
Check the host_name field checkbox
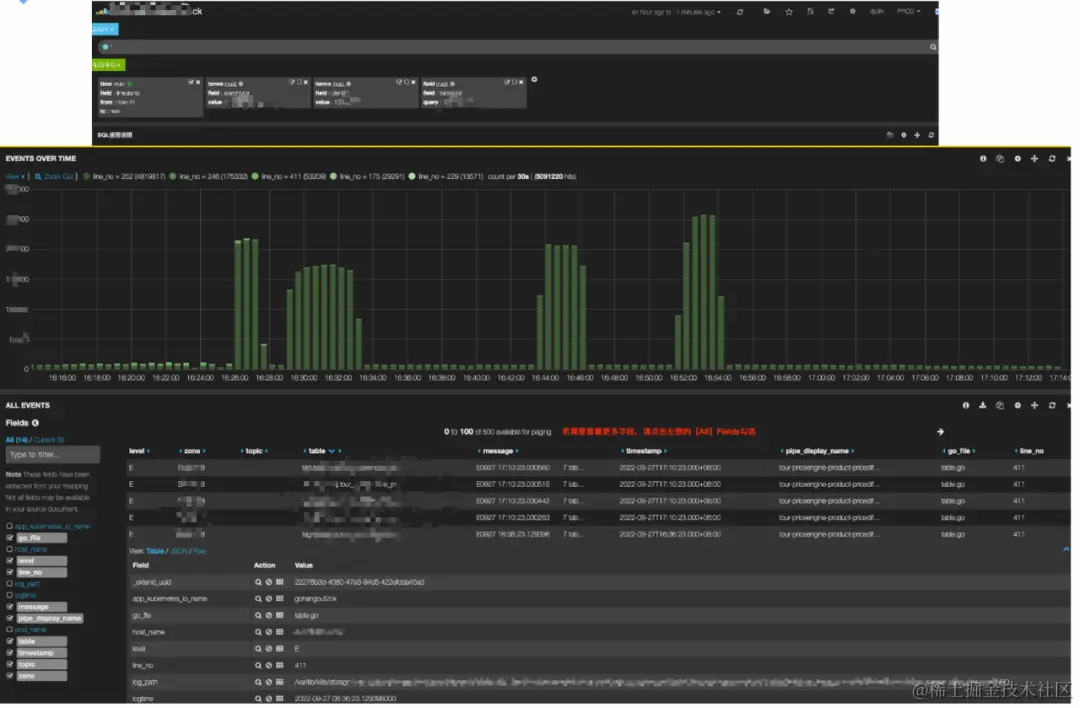[10, 550]
